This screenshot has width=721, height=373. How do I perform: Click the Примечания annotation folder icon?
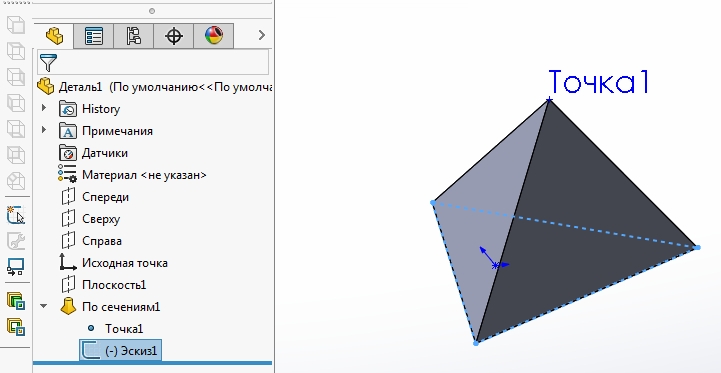[x=68, y=131]
